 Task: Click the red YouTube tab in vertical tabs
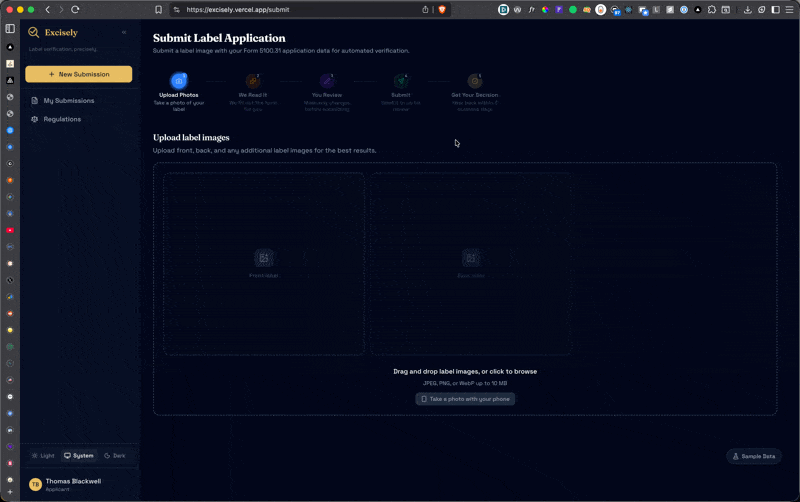[x=10, y=231]
